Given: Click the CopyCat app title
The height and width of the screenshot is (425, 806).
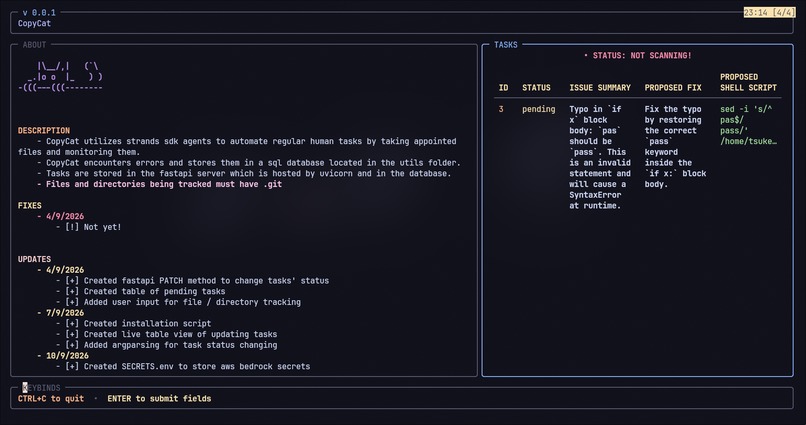Looking at the screenshot, I should pyautogui.click(x=34, y=23).
